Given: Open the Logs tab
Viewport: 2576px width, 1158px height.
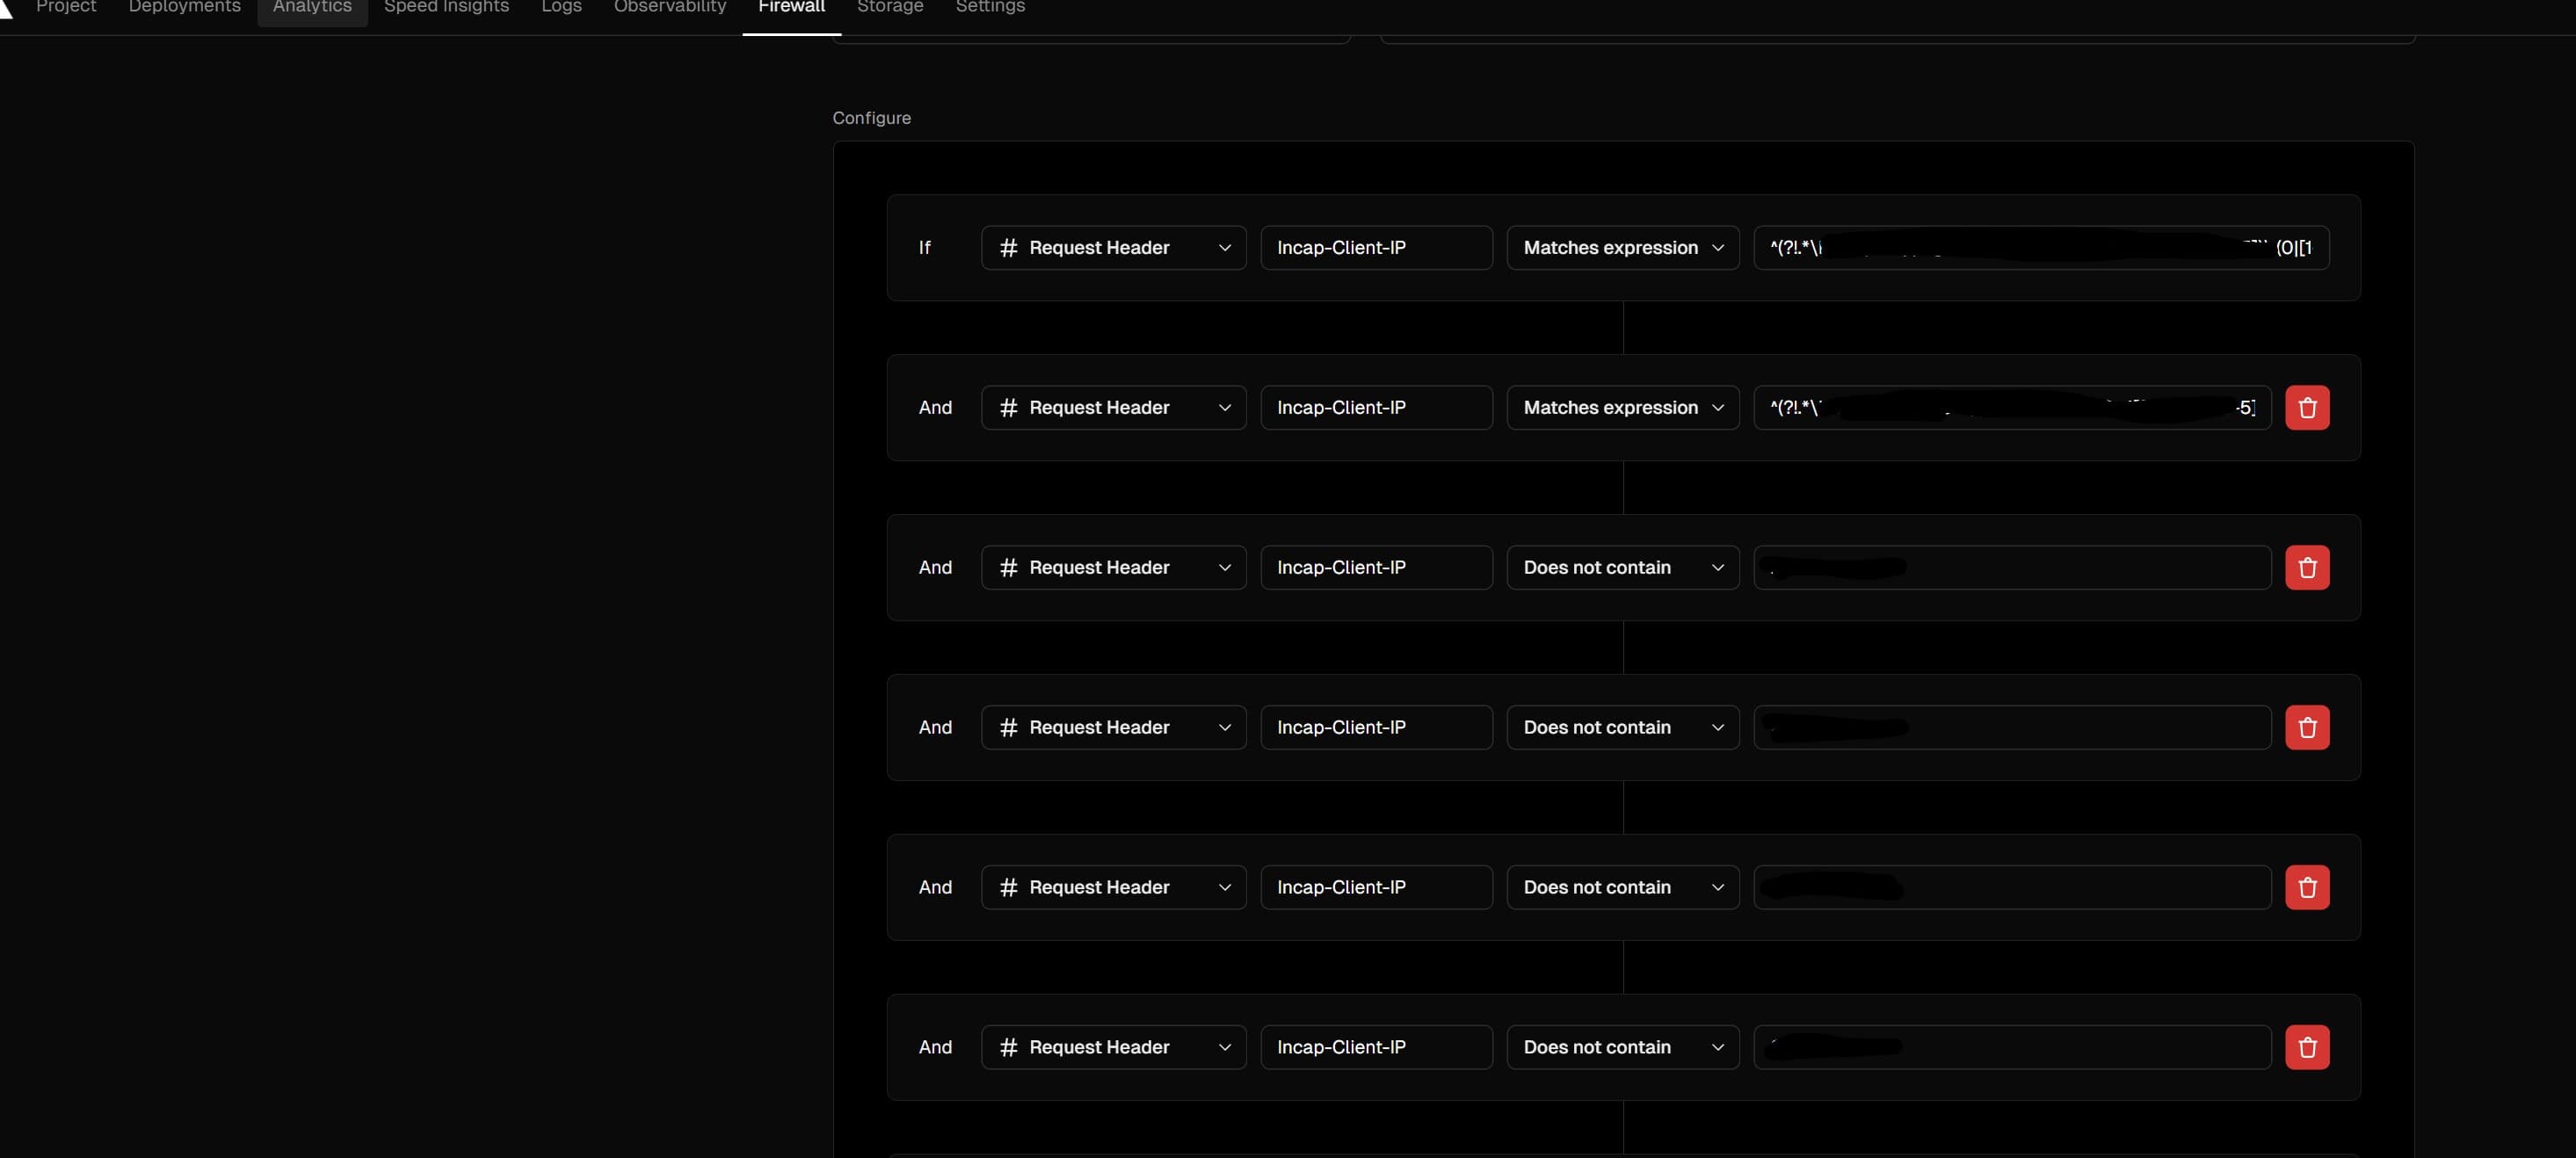Looking at the screenshot, I should point(561,8).
